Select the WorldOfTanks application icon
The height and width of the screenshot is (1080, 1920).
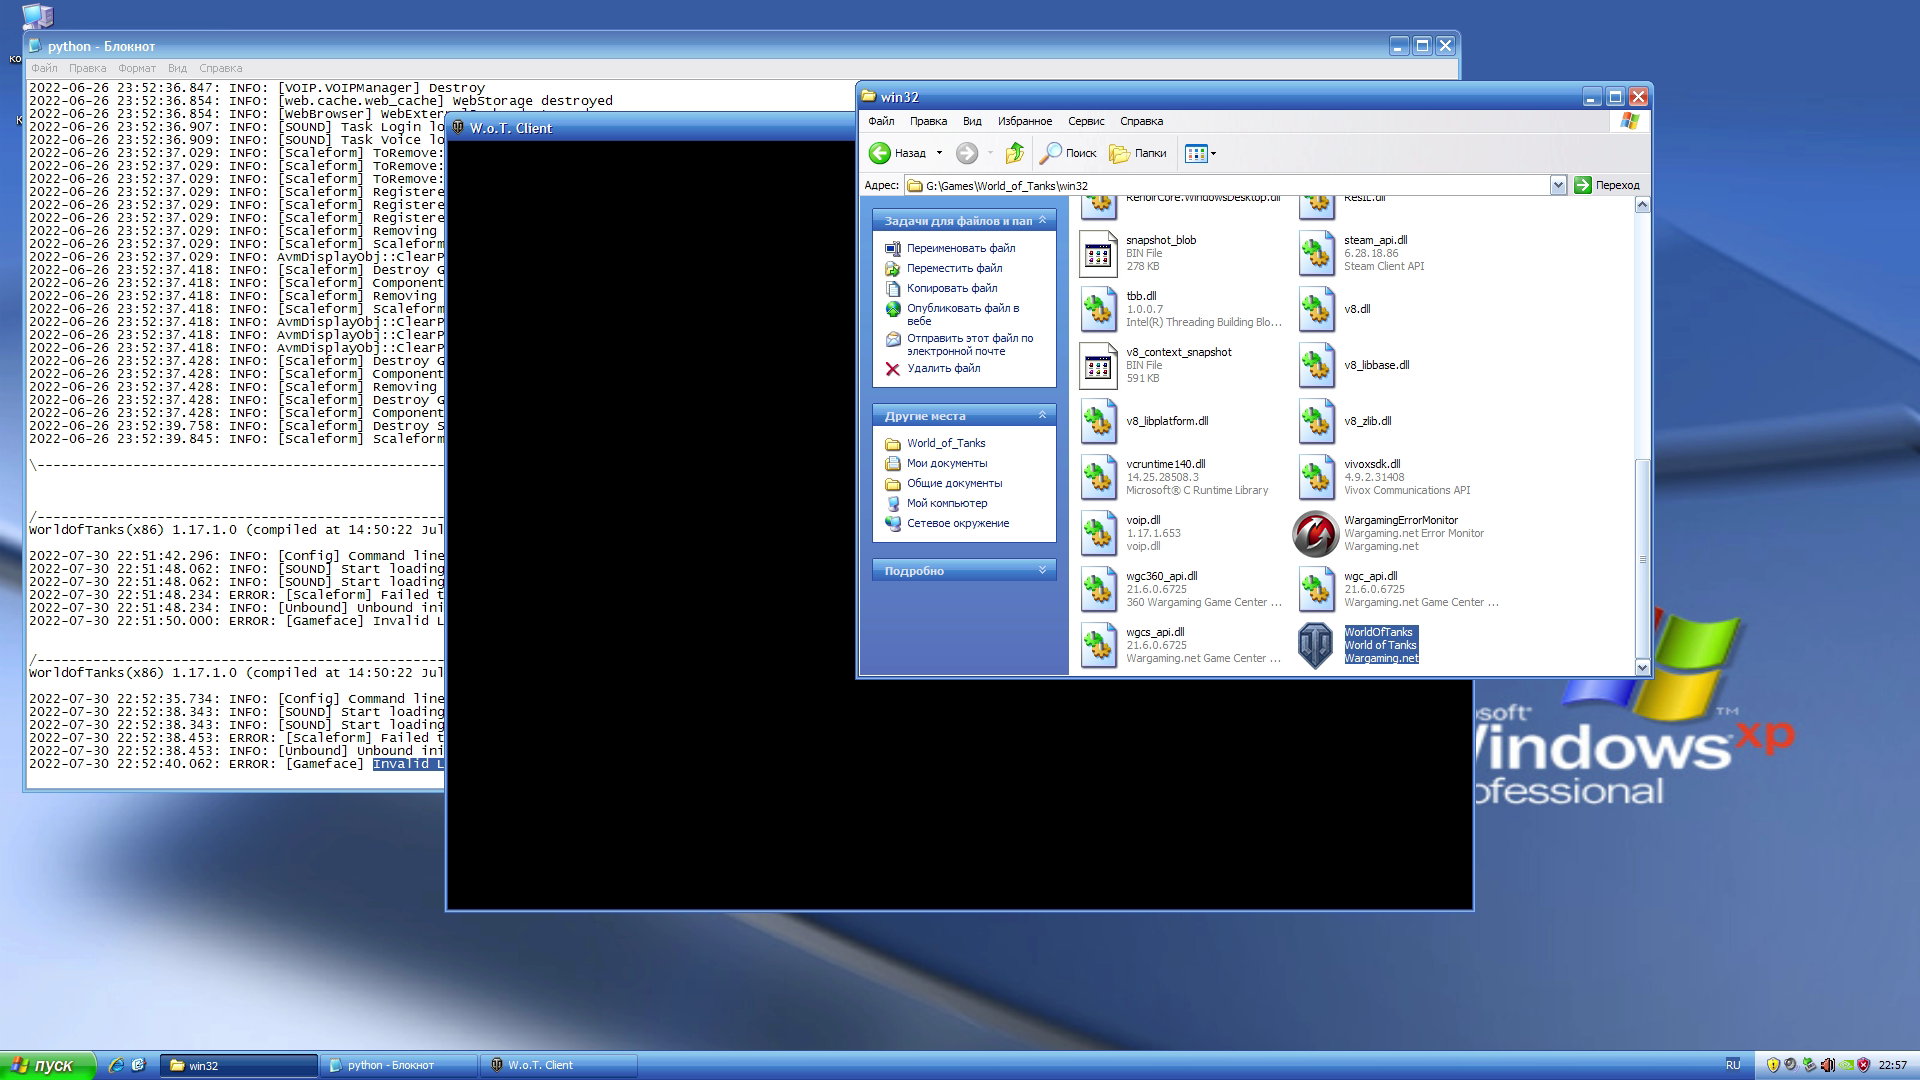pyautogui.click(x=1315, y=645)
